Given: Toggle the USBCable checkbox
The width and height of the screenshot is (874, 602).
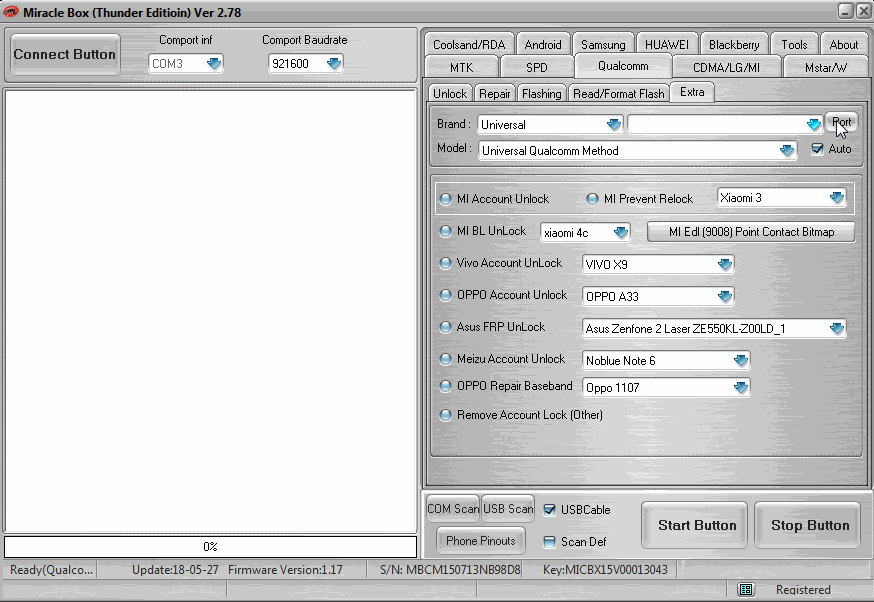Looking at the screenshot, I should click(550, 509).
